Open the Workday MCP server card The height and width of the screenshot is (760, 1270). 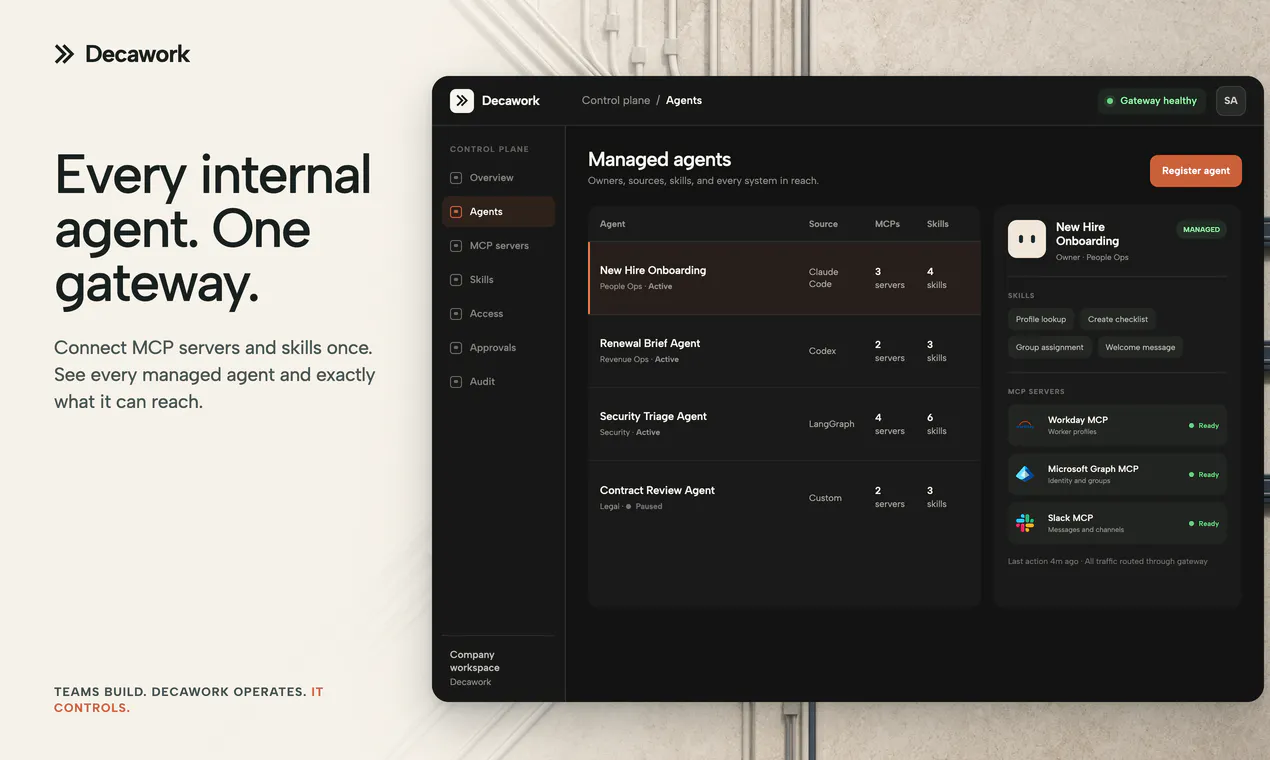[x=1117, y=425]
